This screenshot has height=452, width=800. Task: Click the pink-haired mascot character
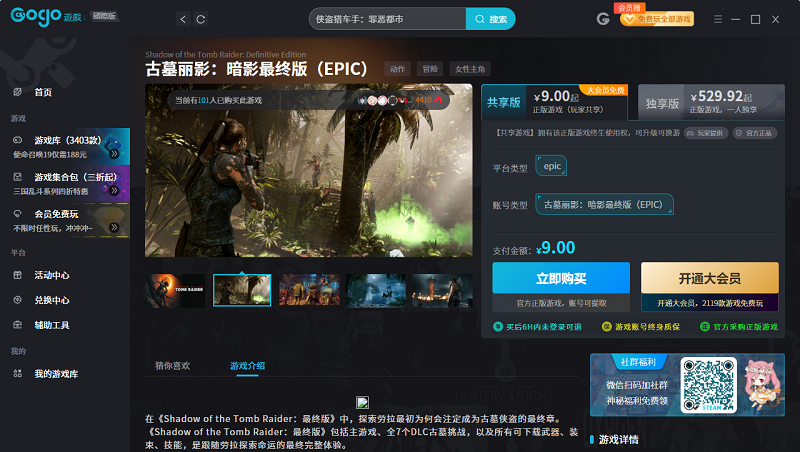tap(762, 385)
